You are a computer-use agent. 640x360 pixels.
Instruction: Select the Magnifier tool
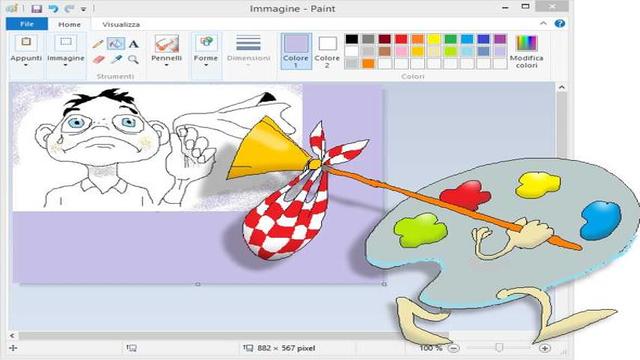pos(133,60)
